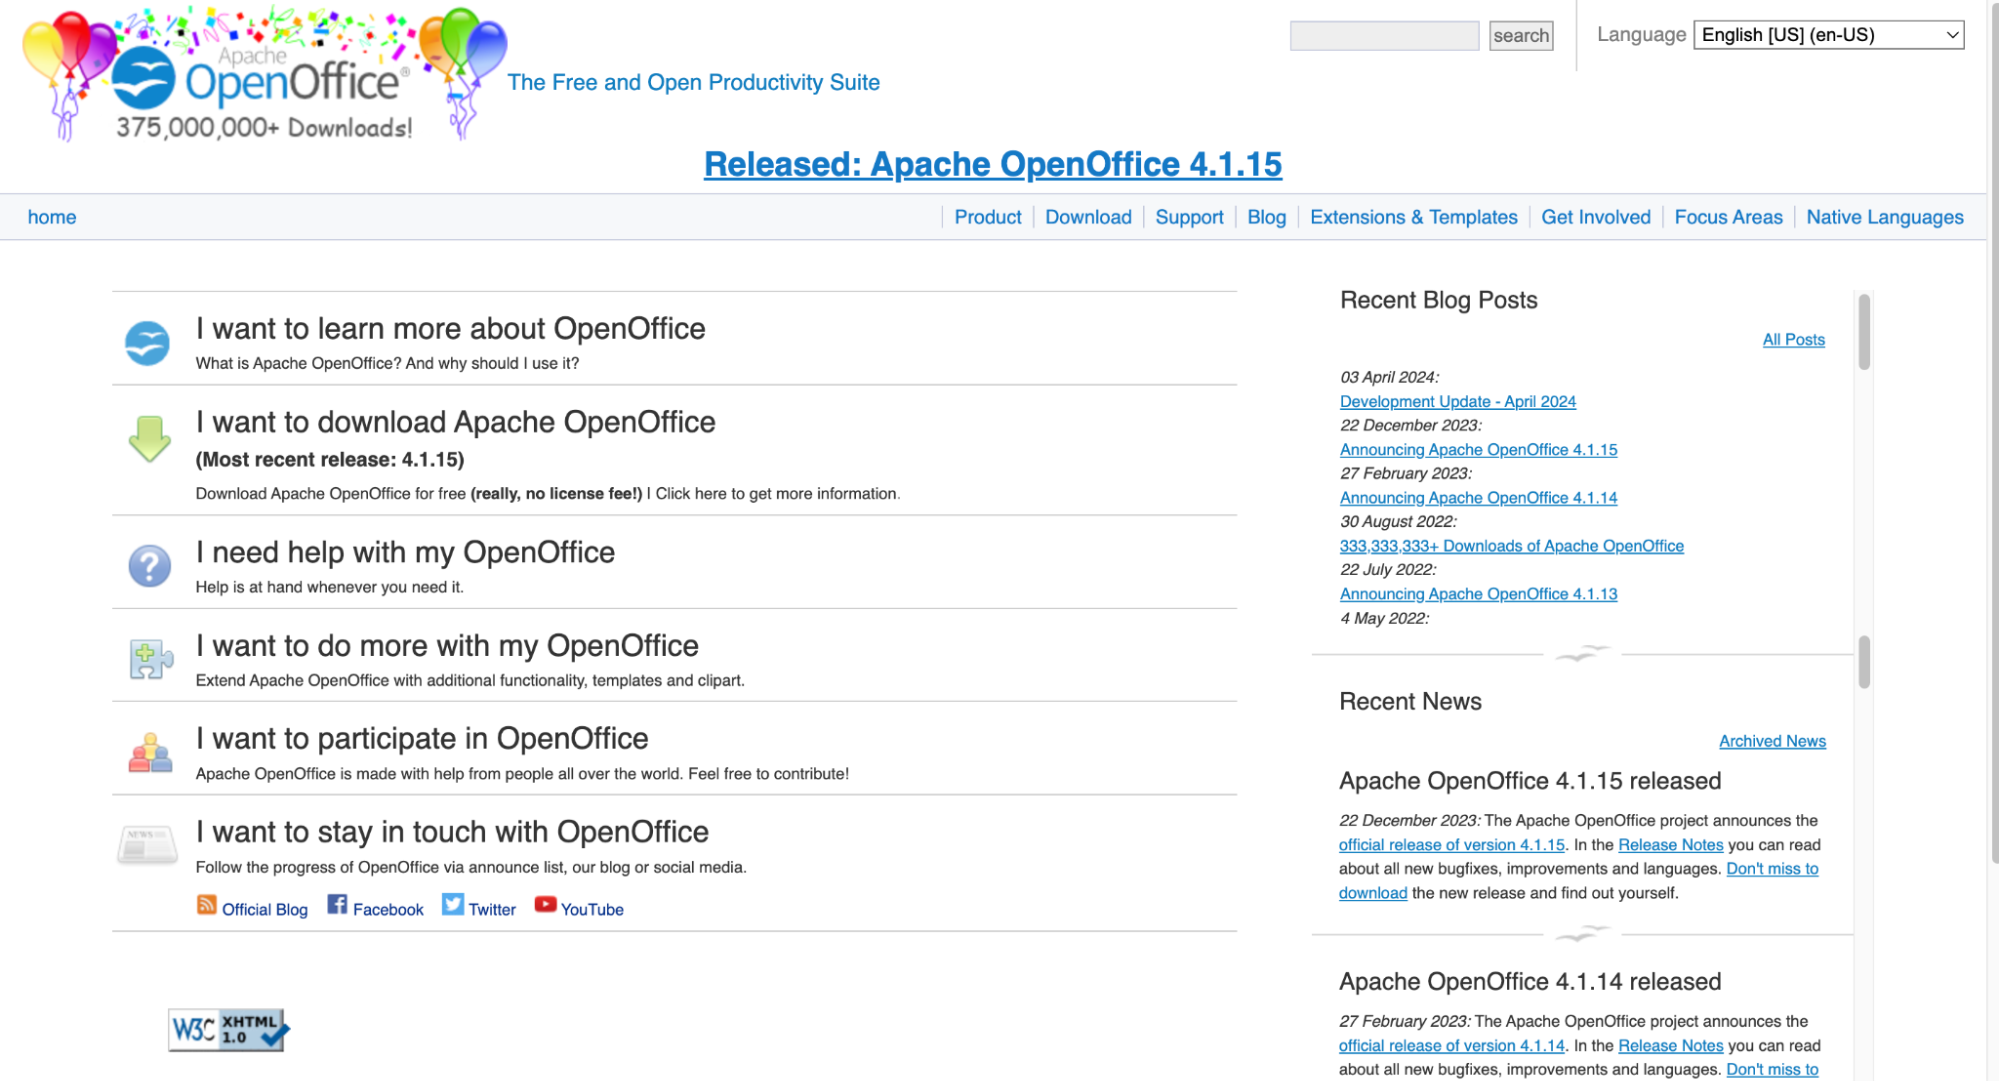Click 'I want to stay in touch with OpenOffice'
Screen dimensions: 1999x1081
[452, 832]
